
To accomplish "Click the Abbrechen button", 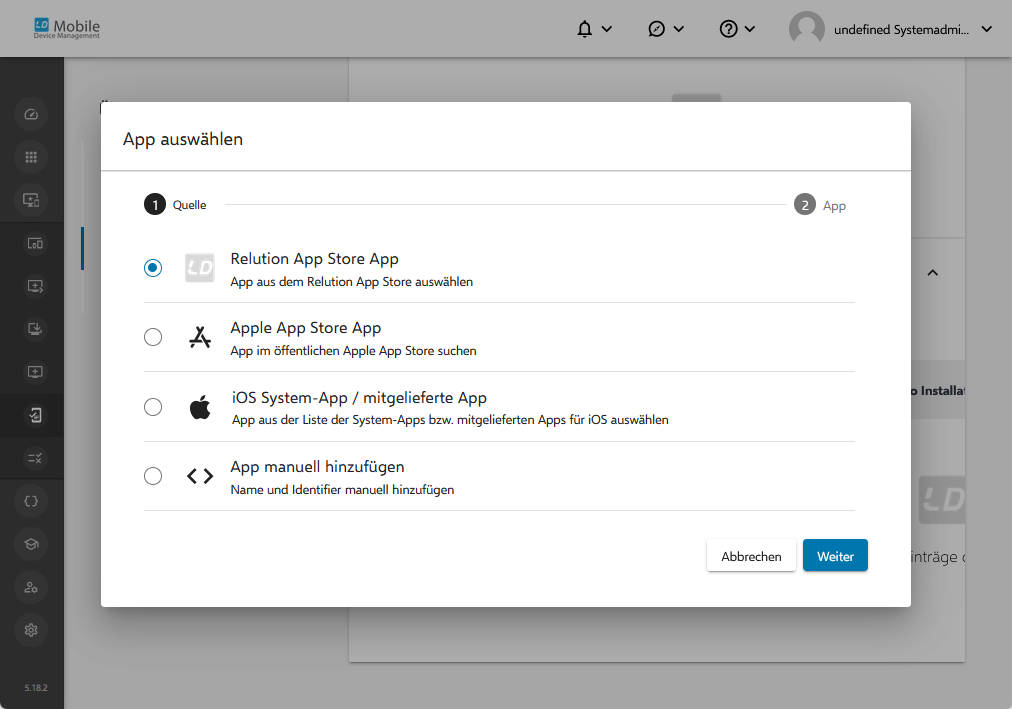I will (x=751, y=555).
